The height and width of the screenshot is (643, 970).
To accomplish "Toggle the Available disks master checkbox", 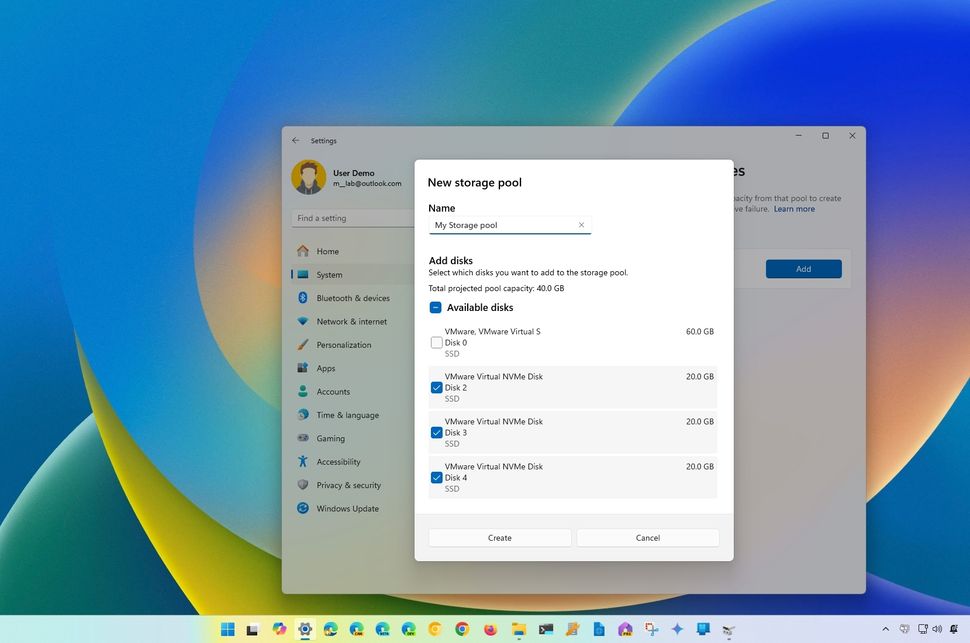I will coord(435,307).
